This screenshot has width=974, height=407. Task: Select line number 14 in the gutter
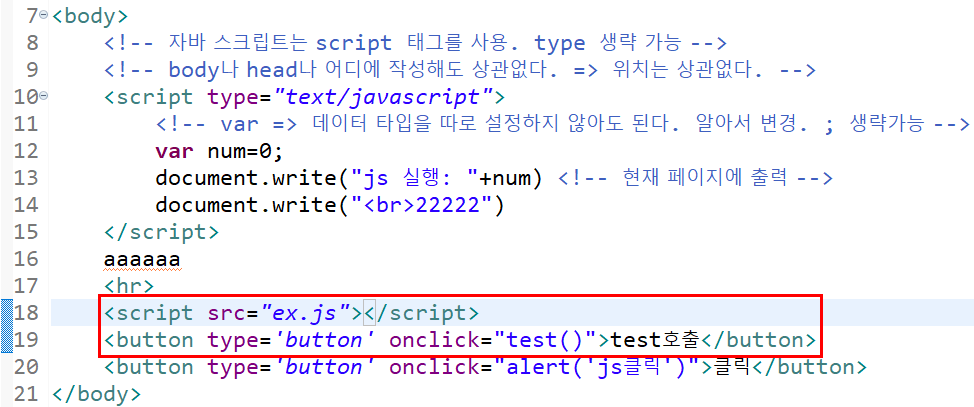(x=26, y=206)
